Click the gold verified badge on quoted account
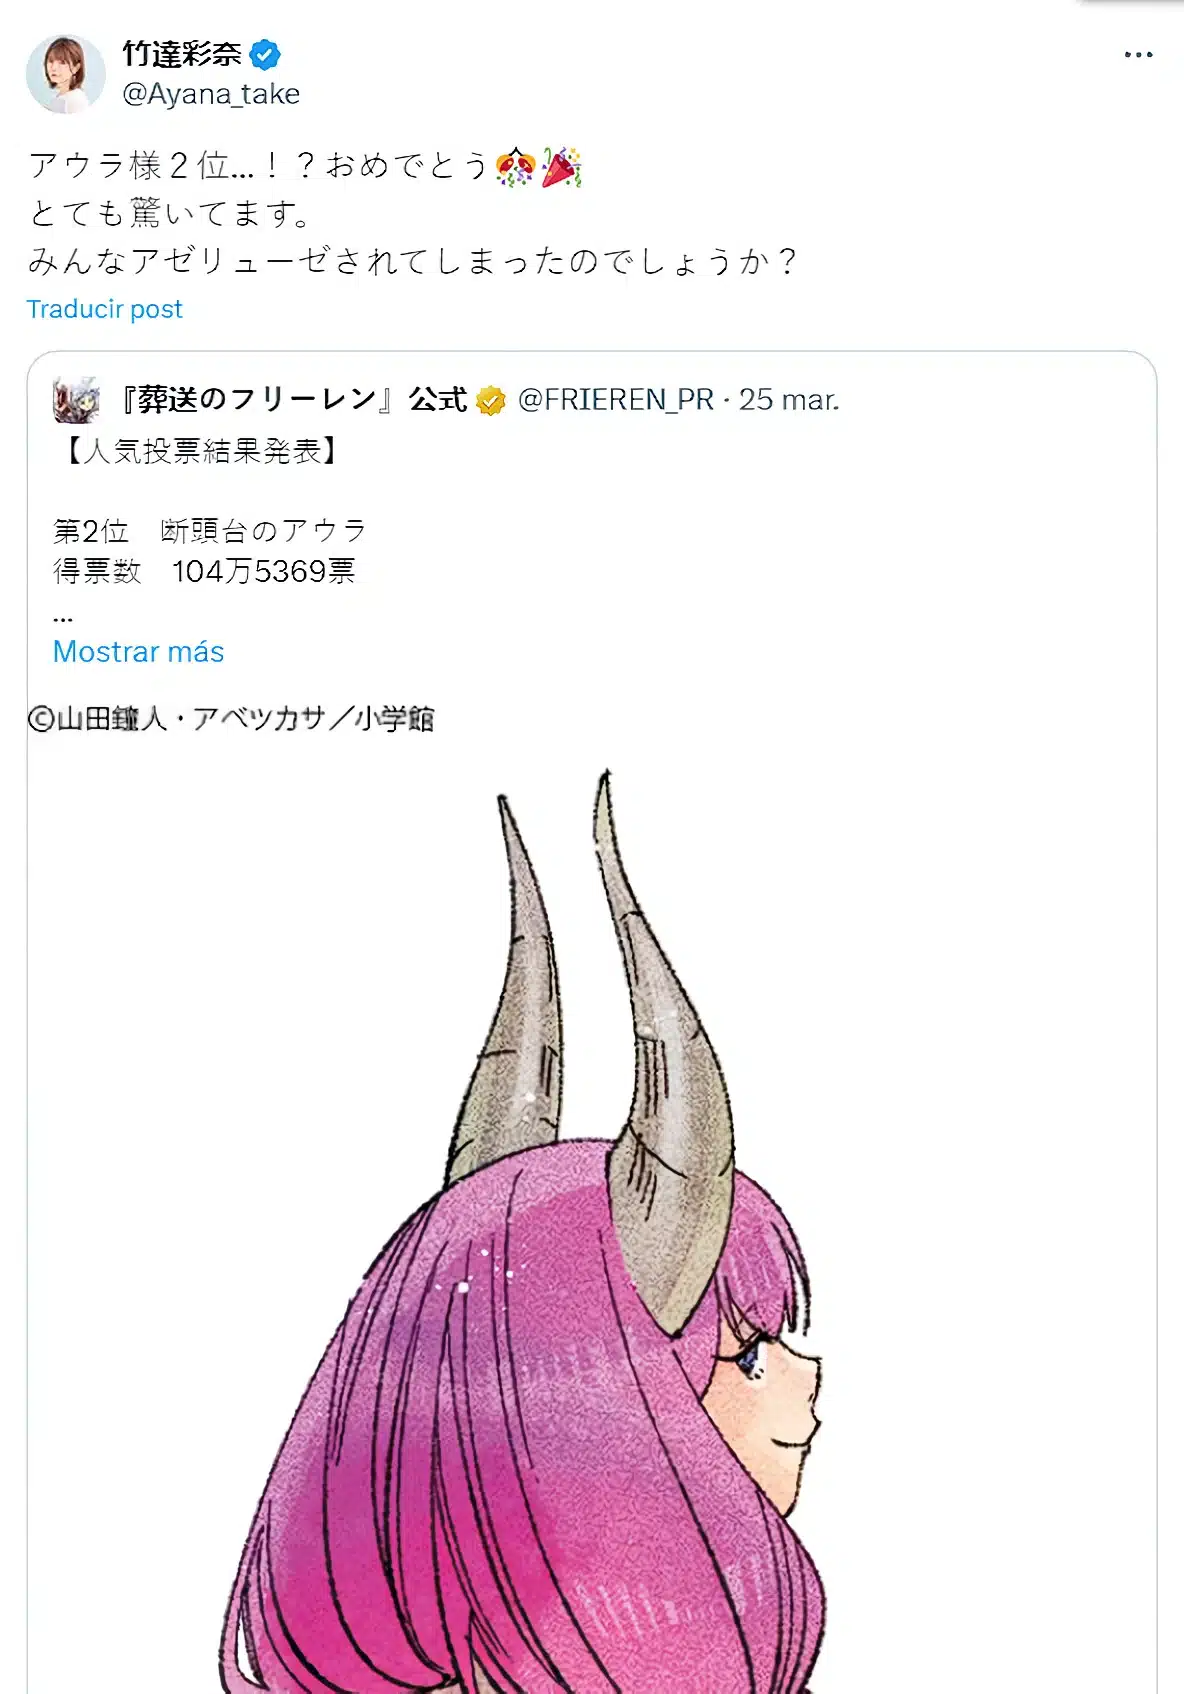Screen dimensions: 1184x1694 (x=491, y=401)
